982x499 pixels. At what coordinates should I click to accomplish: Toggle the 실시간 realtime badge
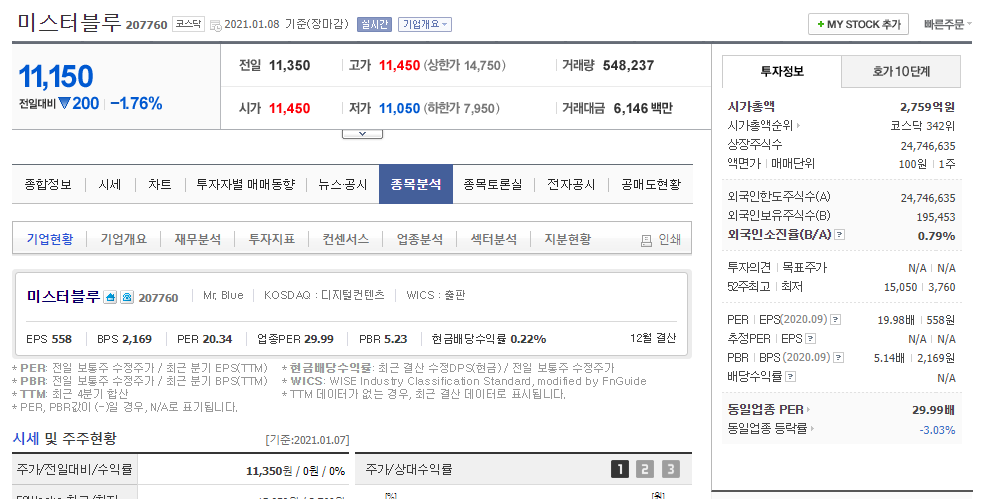pos(374,24)
